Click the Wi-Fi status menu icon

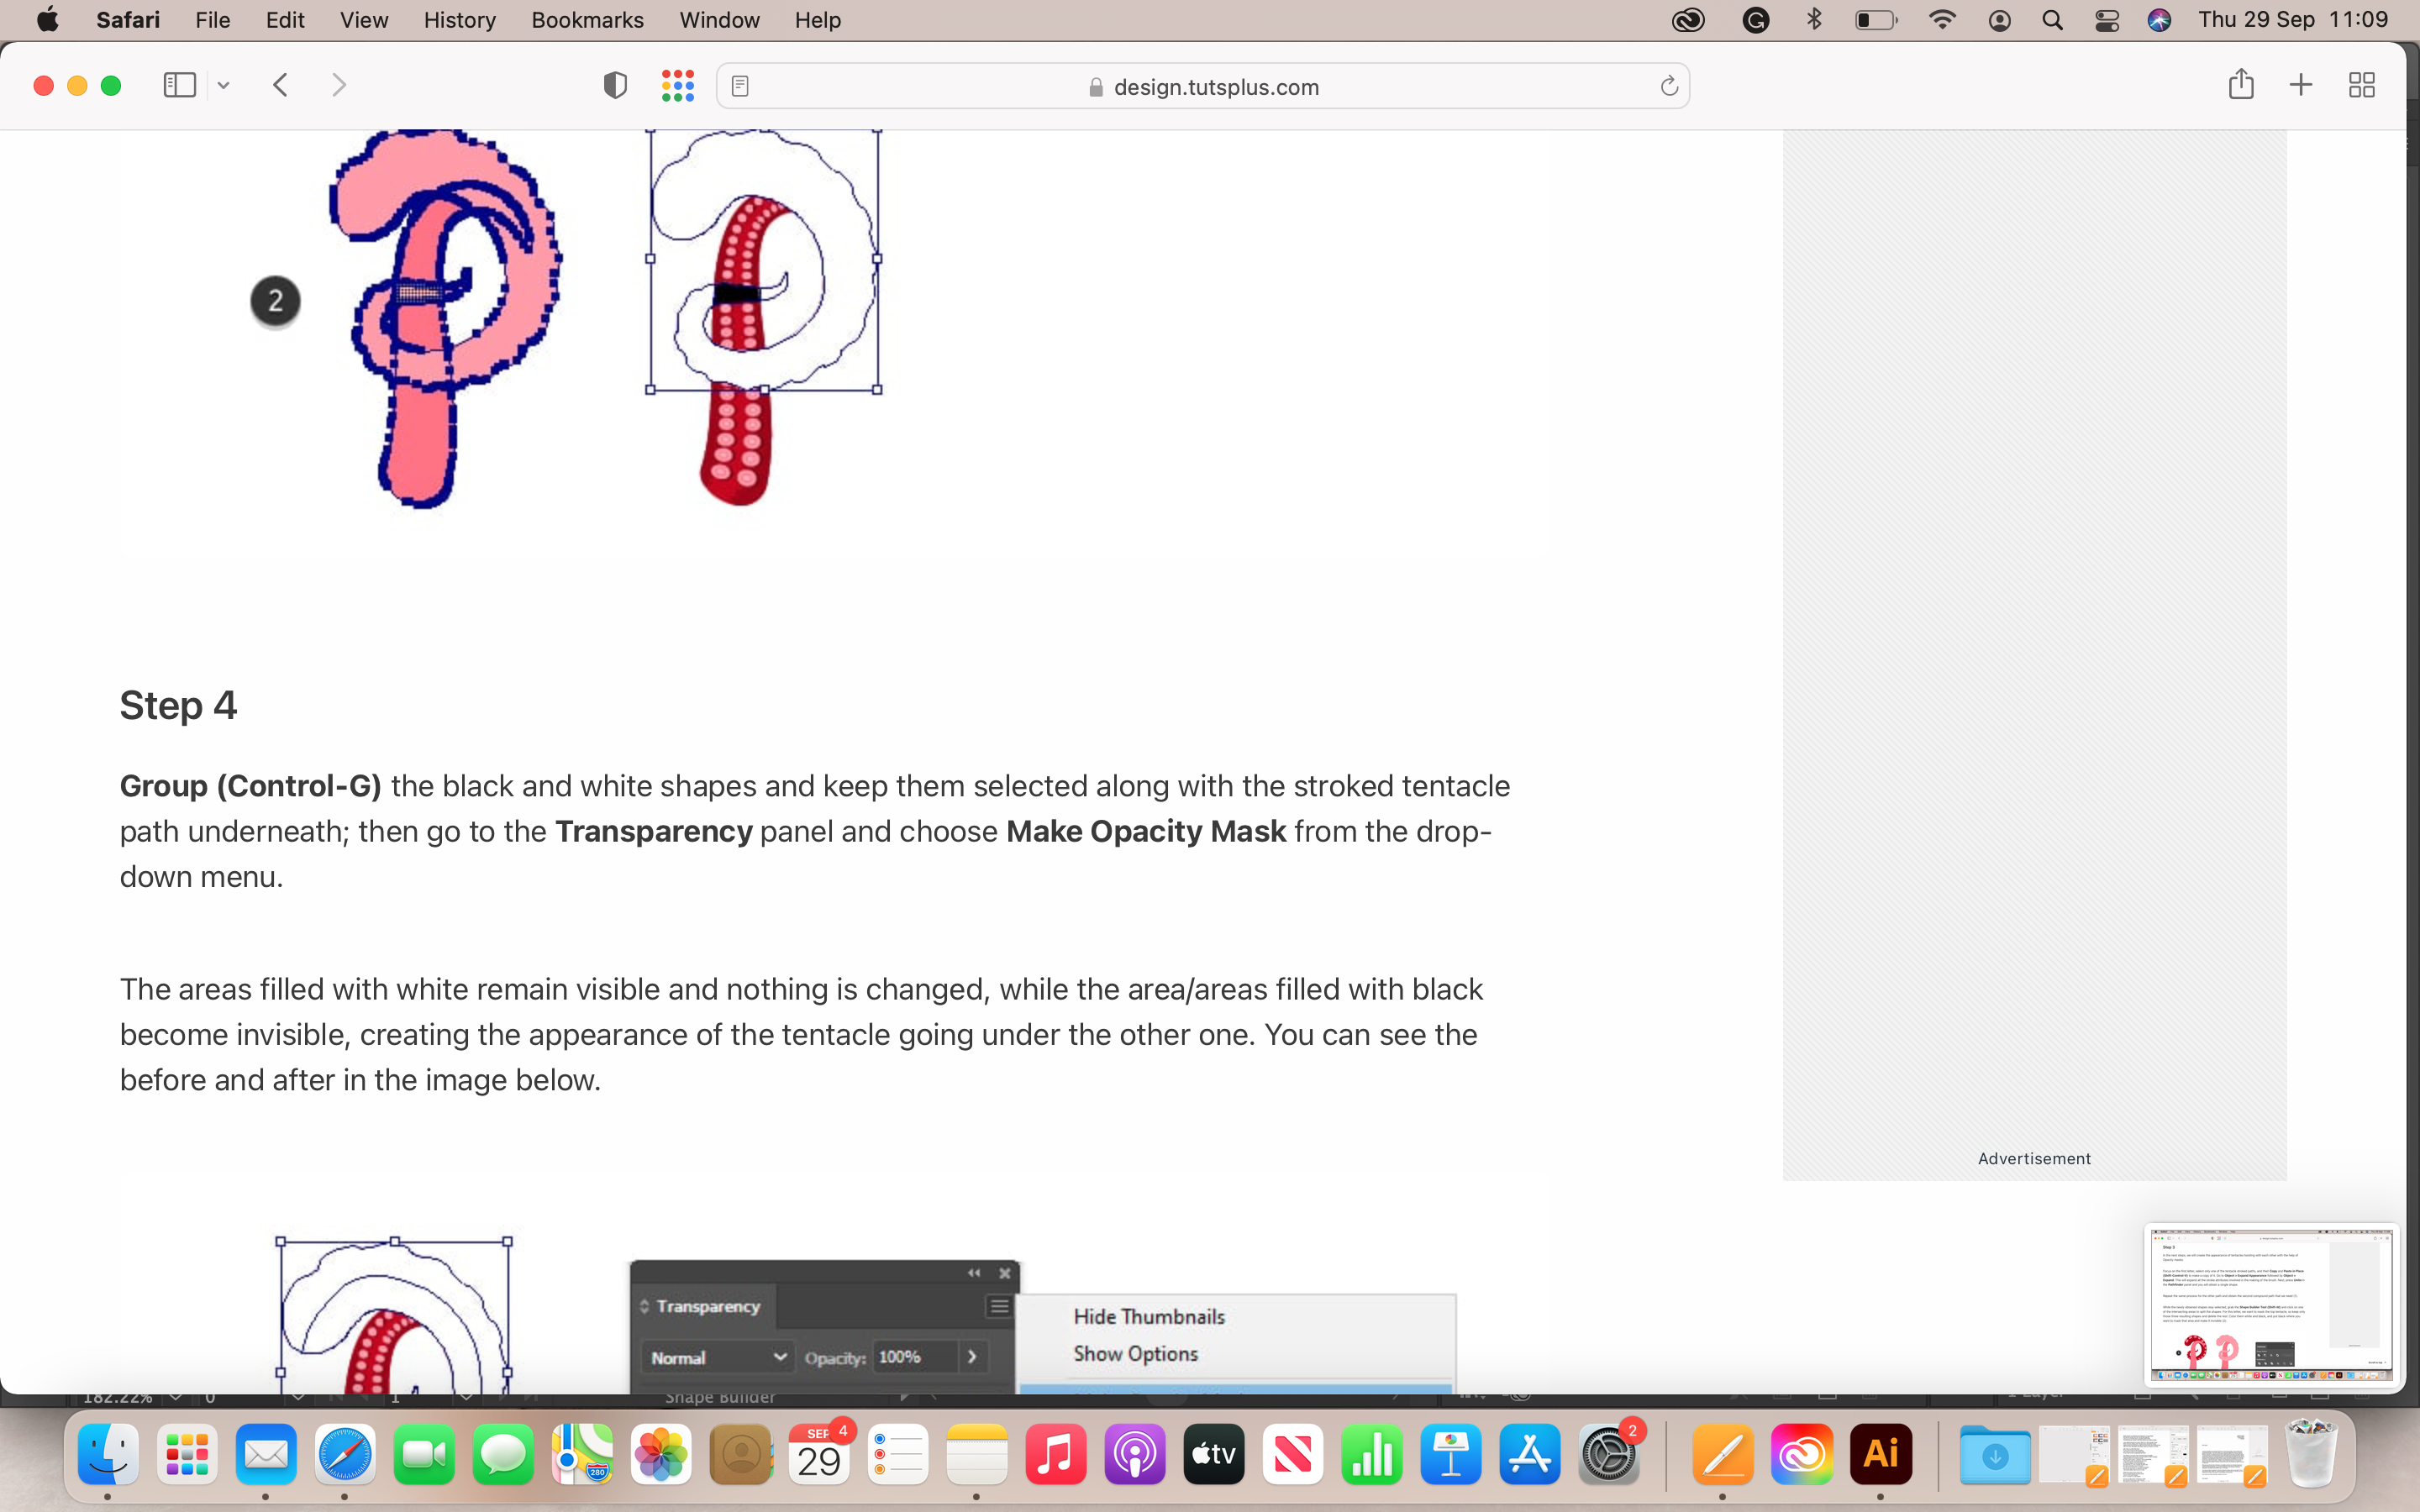click(x=1941, y=20)
